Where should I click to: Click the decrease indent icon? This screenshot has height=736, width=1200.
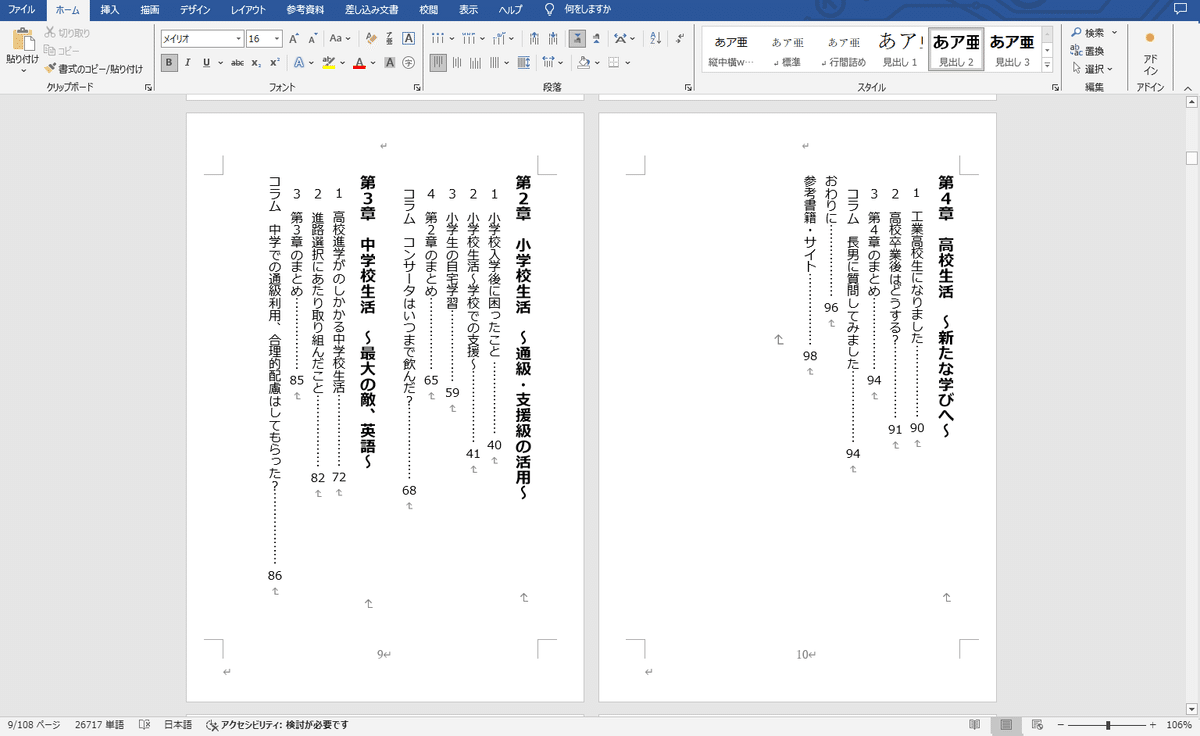pos(535,39)
